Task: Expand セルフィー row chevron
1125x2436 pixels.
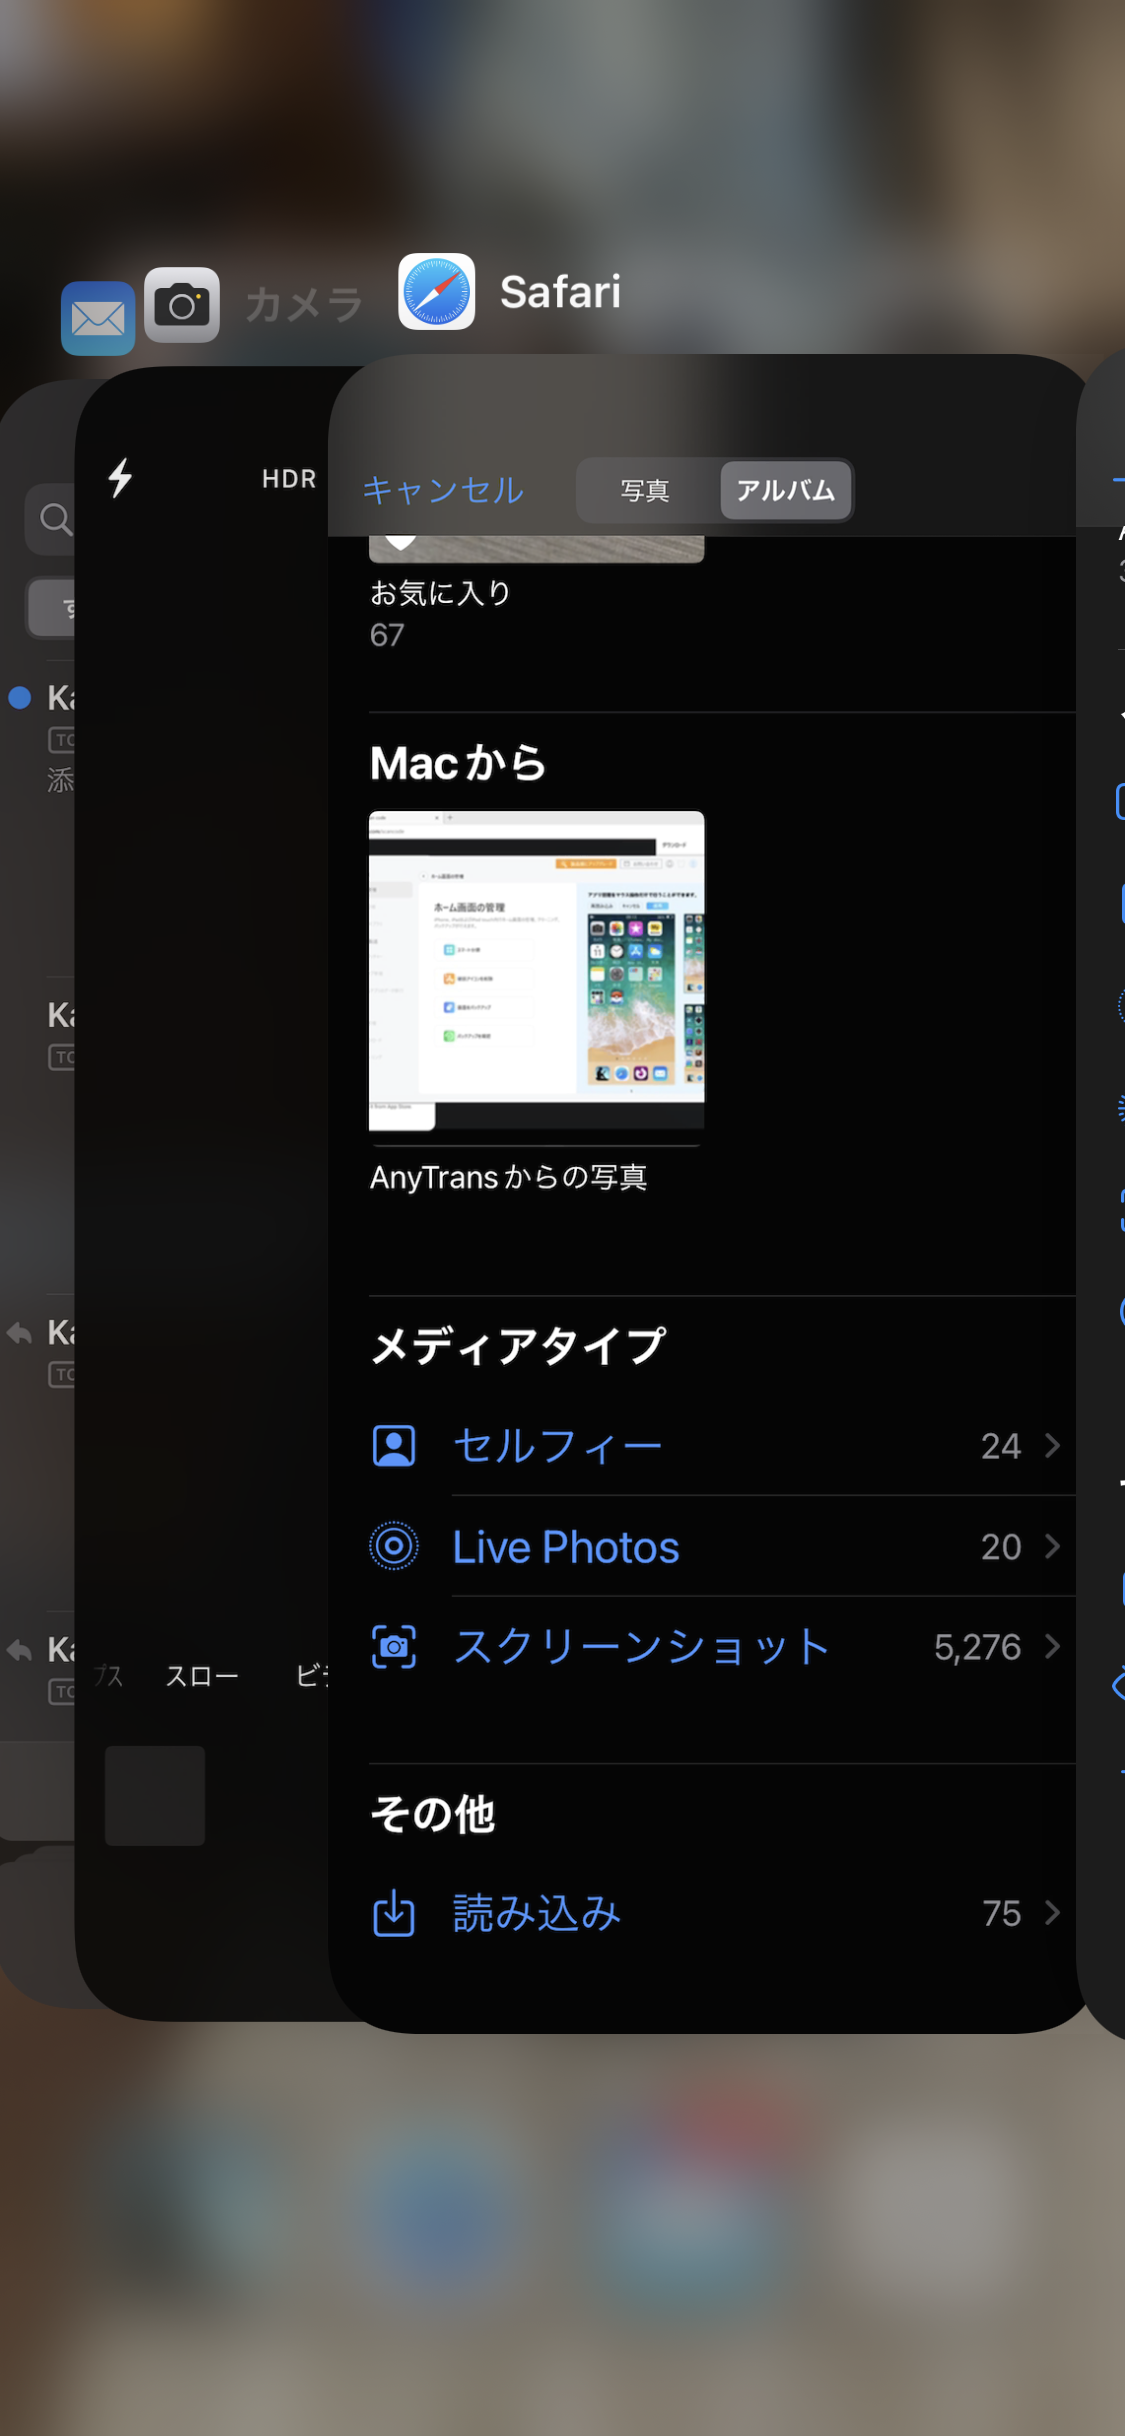Action: point(1052,1446)
